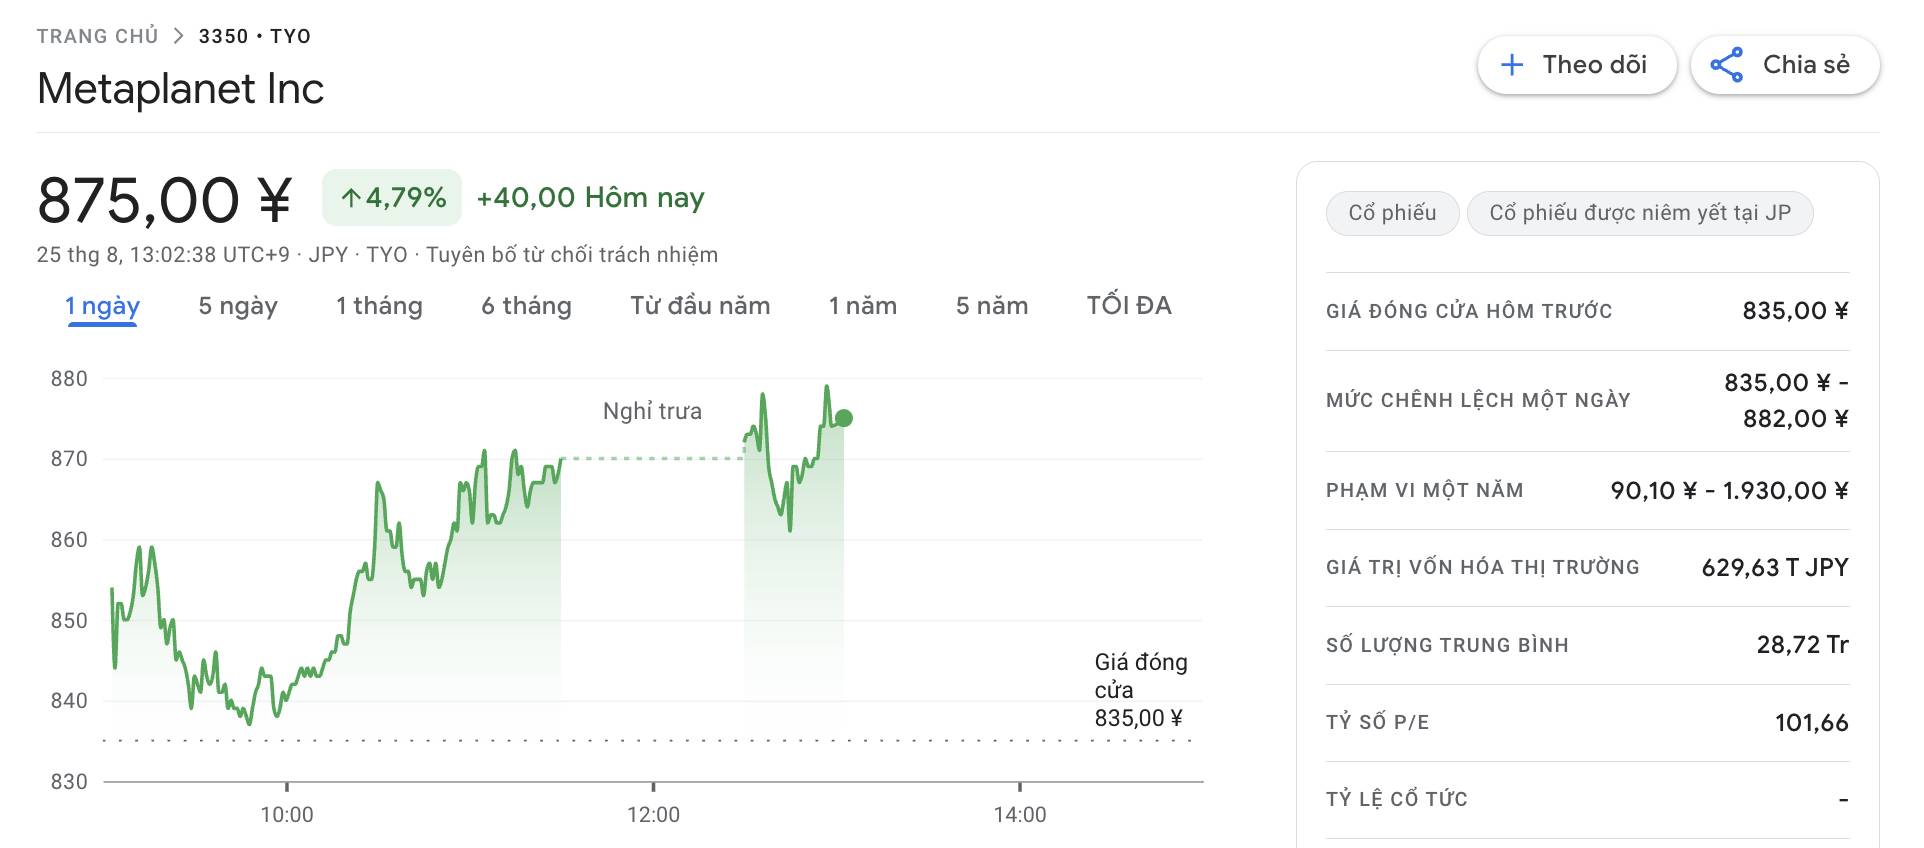Switch chart to 5 ngày range
Screen dimensions: 1924x848
click(238, 306)
